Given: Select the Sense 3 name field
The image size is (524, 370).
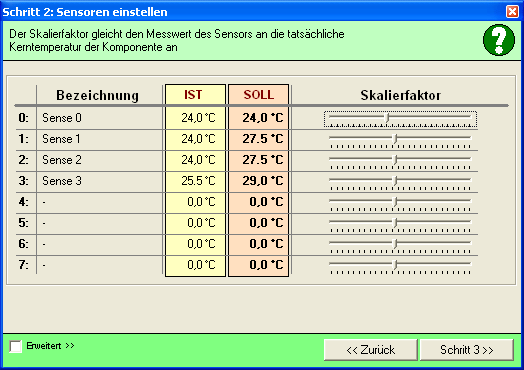Looking at the screenshot, I should point(100,181).
